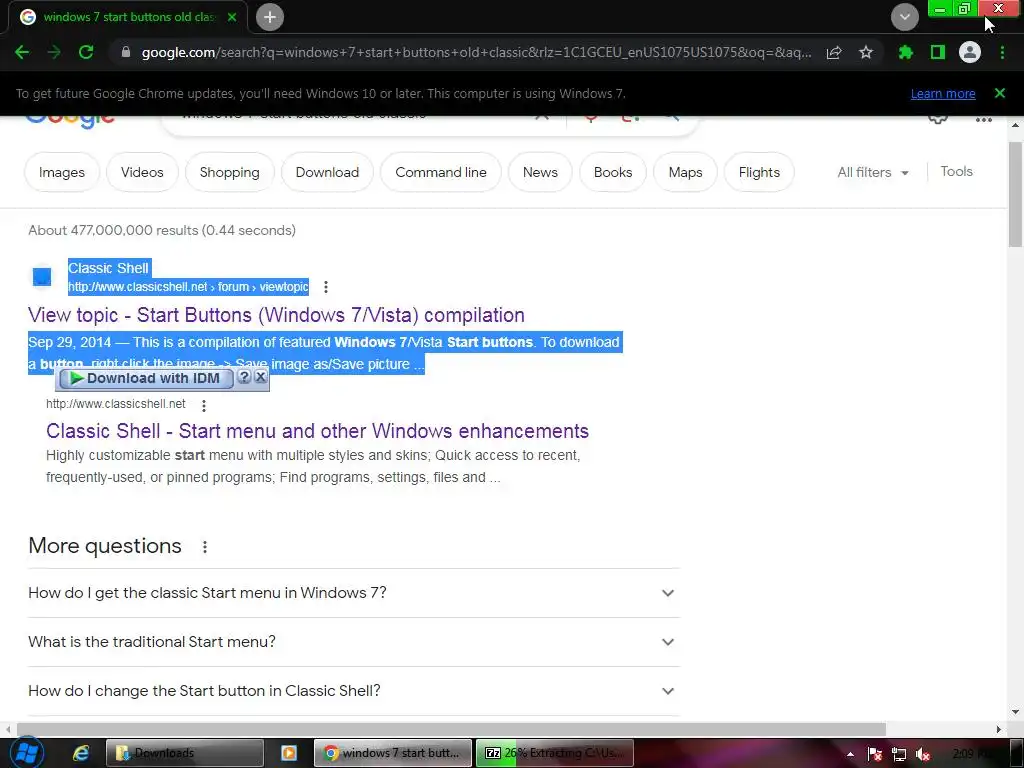Reload the page with the refresh icon

86,52
